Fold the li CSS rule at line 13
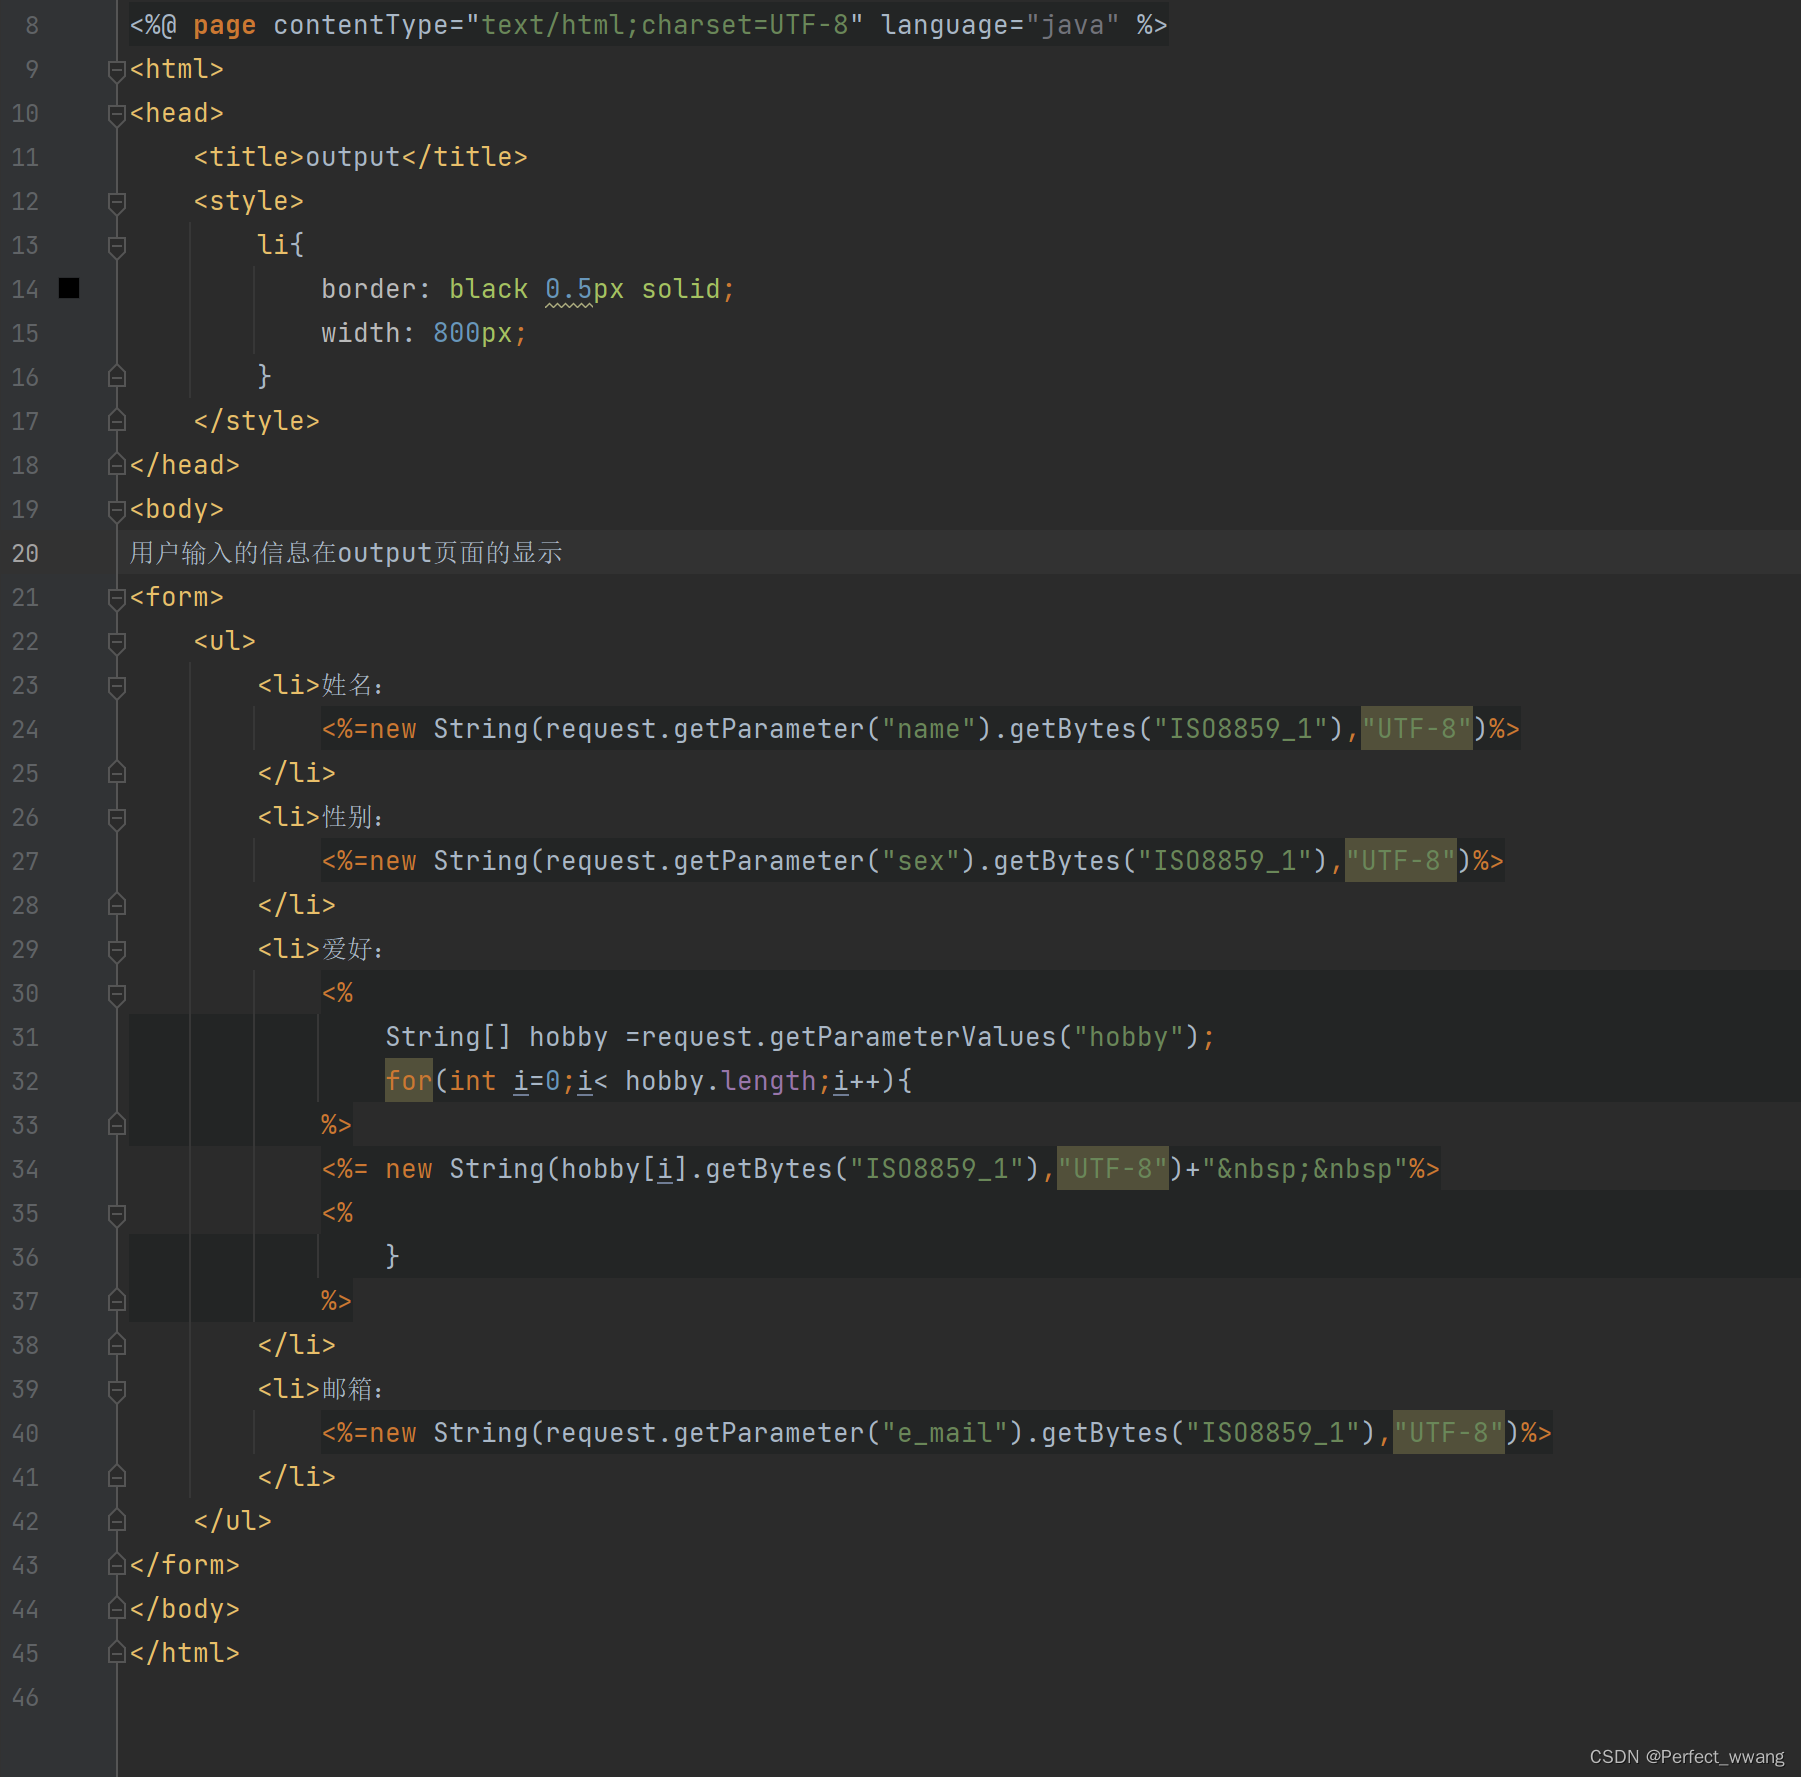Image resolution: width=1801 pixels, height=1777 pixels. click(116, 246)
